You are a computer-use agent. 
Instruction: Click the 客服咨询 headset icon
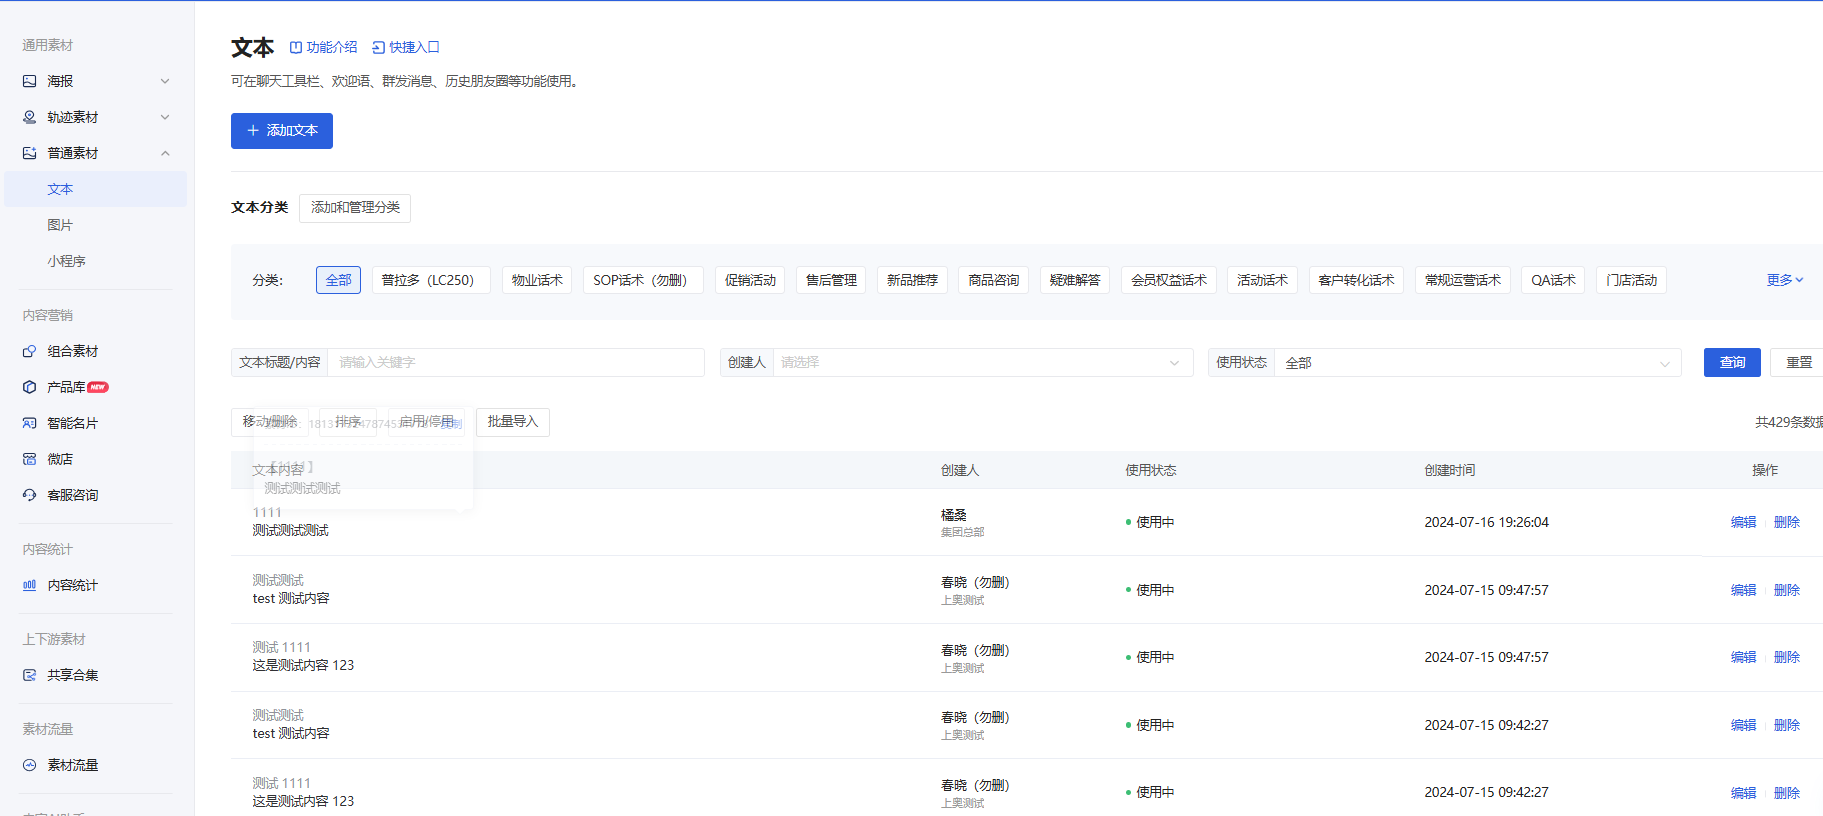tap(30, 495)
